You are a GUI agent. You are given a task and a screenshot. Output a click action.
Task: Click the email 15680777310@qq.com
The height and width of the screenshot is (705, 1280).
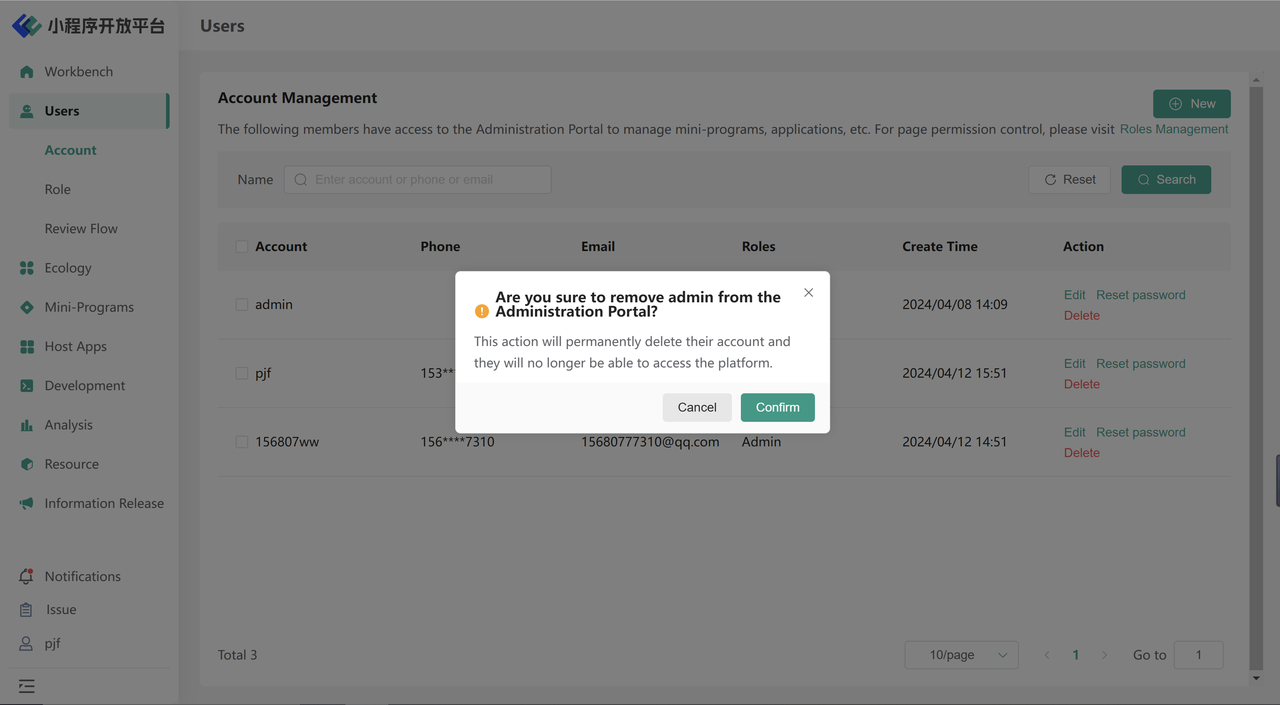click(650, 441)
